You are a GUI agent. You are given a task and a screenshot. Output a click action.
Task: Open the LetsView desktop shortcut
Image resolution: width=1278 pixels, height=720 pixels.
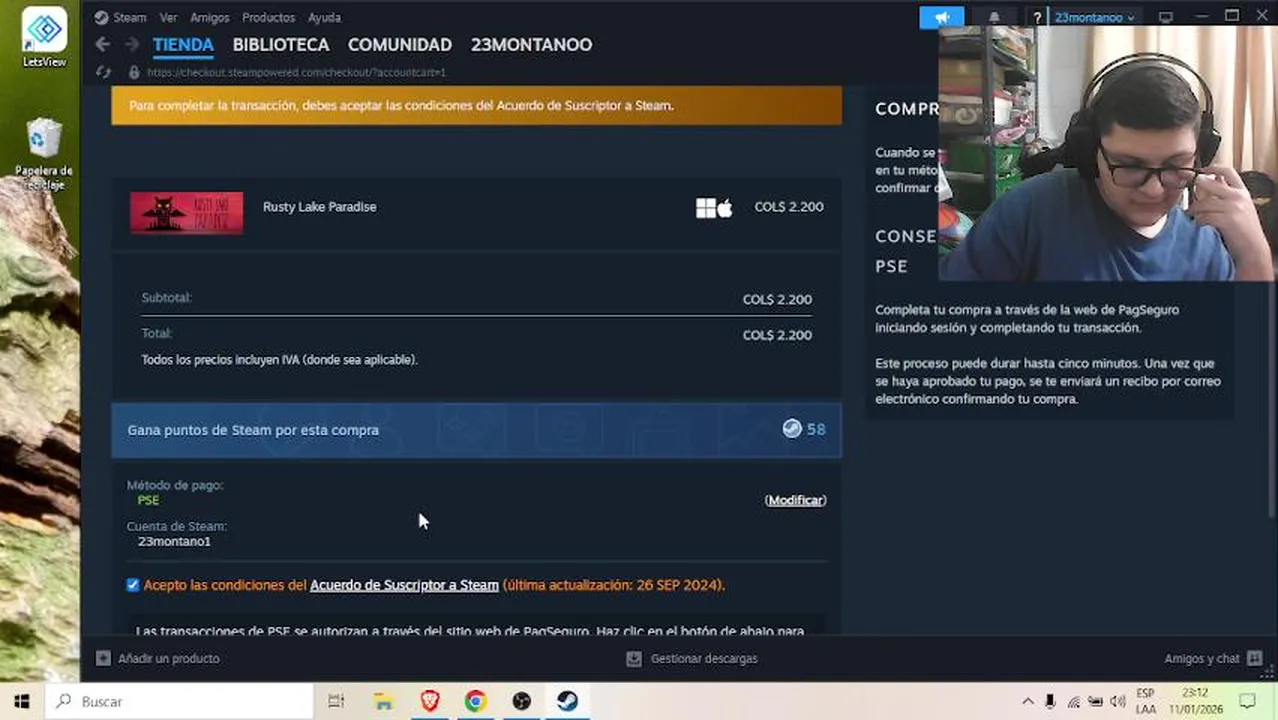click(45, 37)
